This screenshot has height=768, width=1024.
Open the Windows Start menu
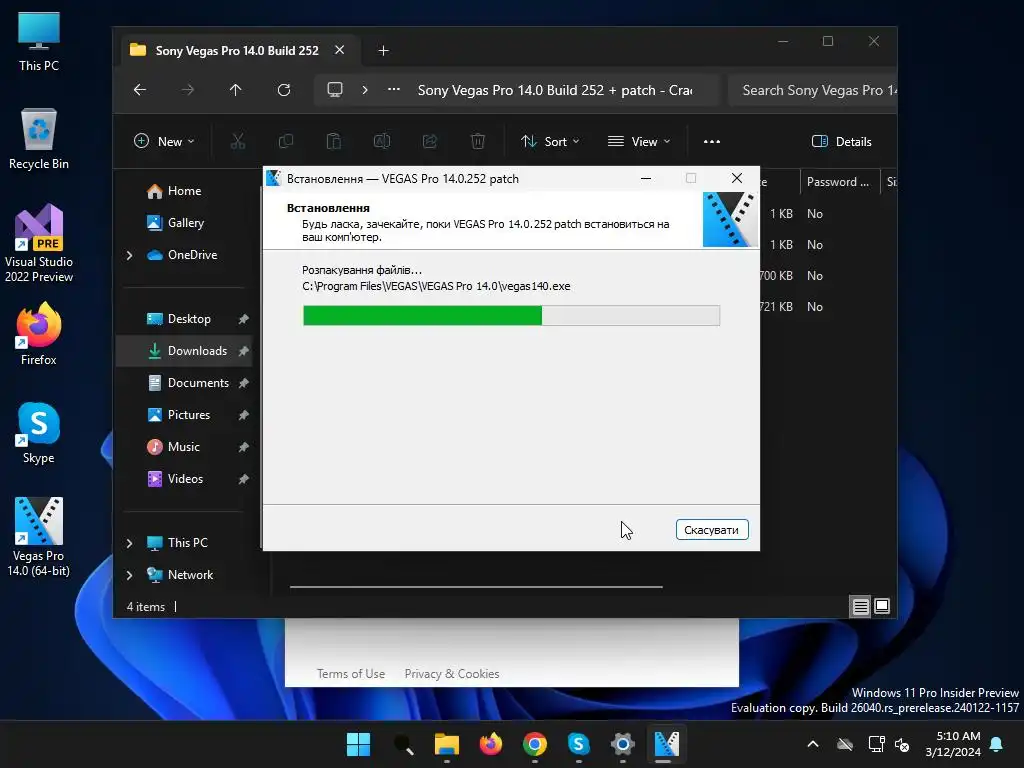(359, 744)
